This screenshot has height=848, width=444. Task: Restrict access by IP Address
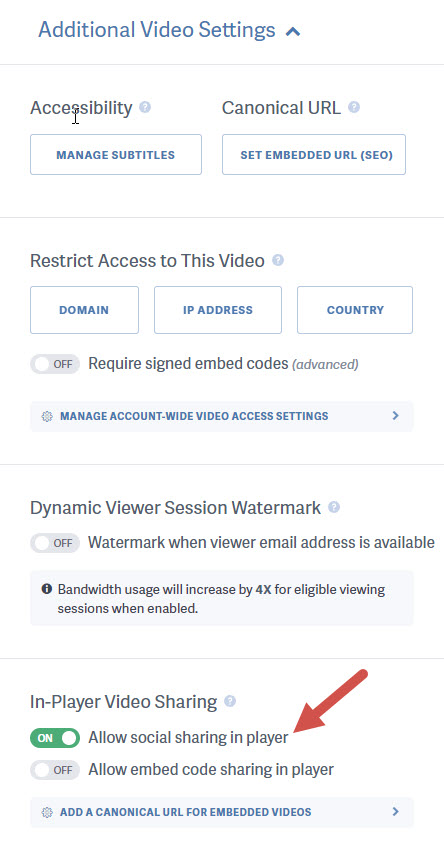pyautogui.click(x=218, y=310)
